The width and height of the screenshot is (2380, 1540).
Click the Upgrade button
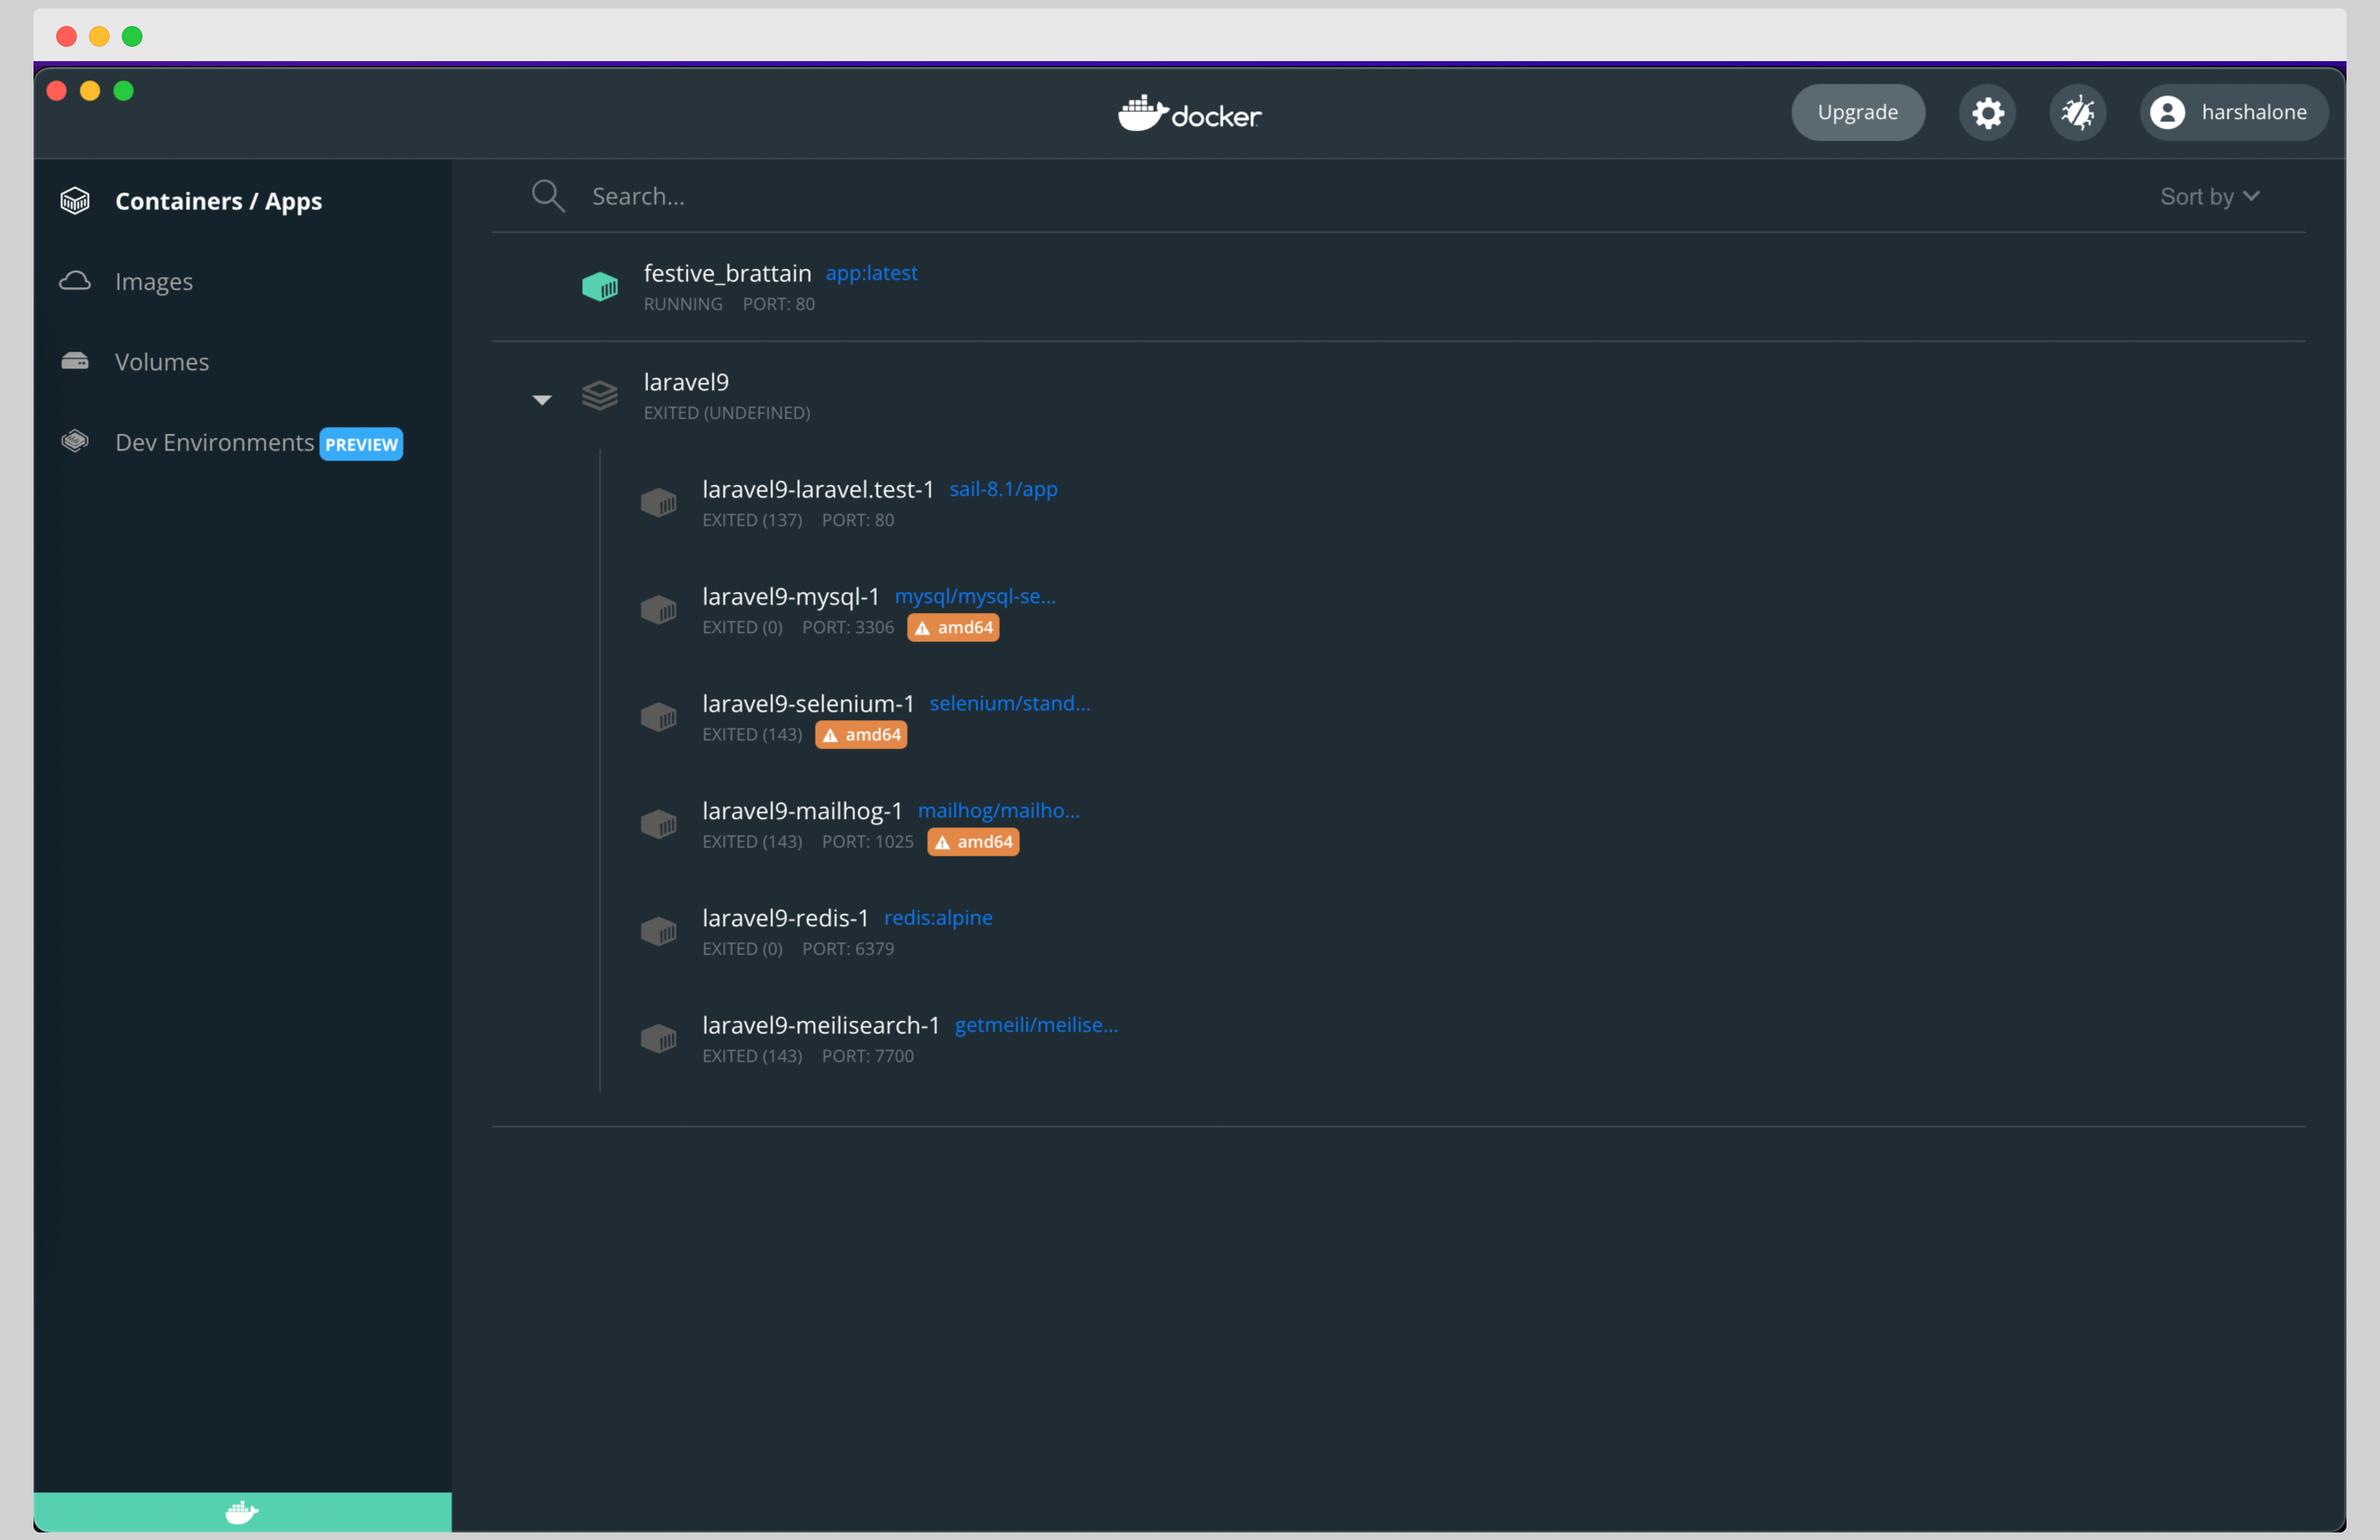1857,112
